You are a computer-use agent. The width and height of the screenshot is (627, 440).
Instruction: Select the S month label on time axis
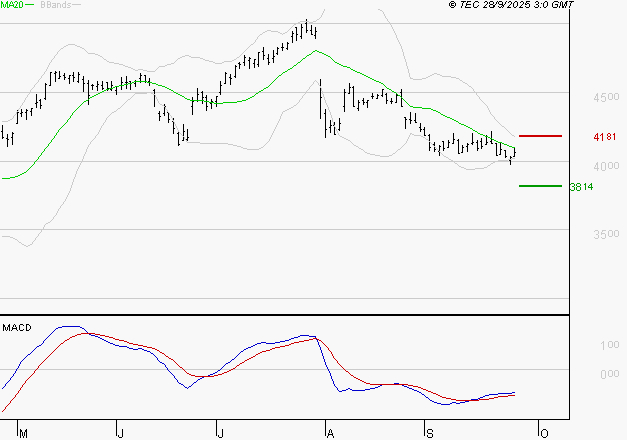pyautogui.click(x=430, y=432)
